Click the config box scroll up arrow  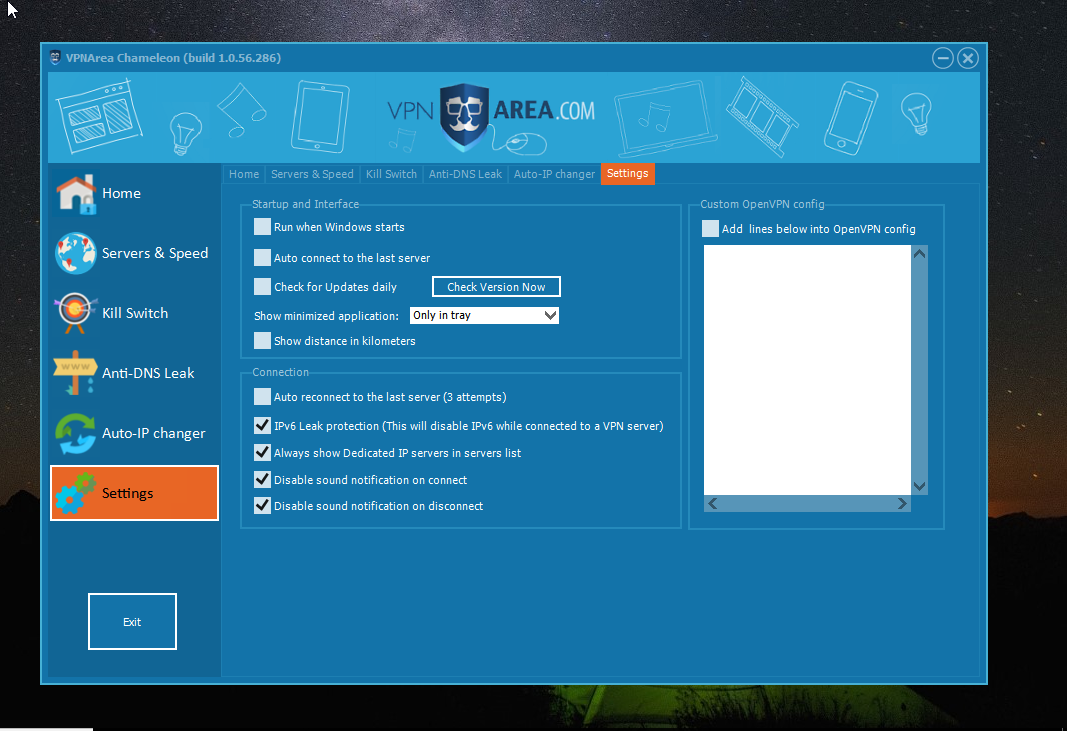tap(919, 254)
